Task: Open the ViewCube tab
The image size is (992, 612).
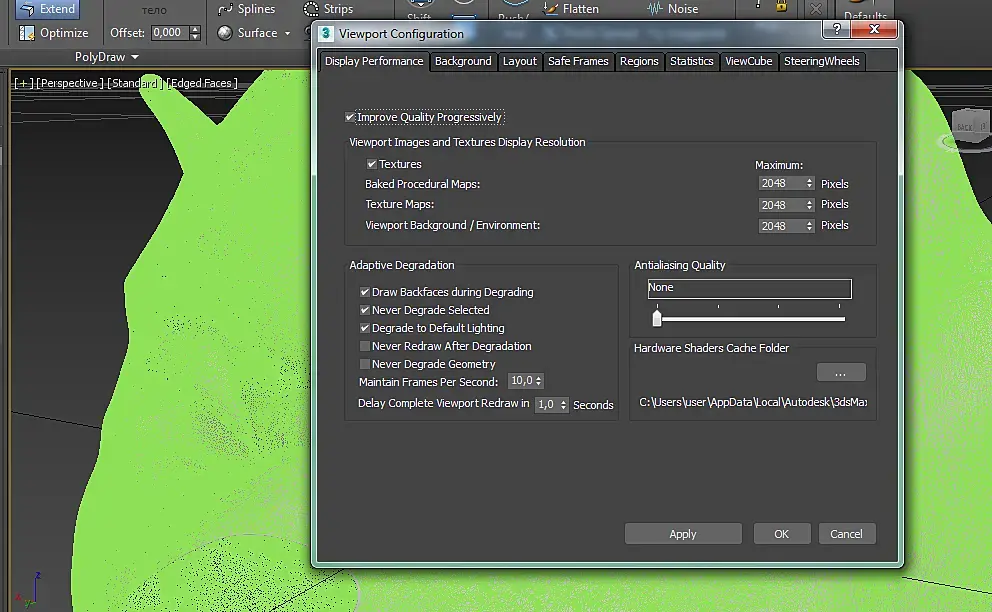Action: (748, 61)
